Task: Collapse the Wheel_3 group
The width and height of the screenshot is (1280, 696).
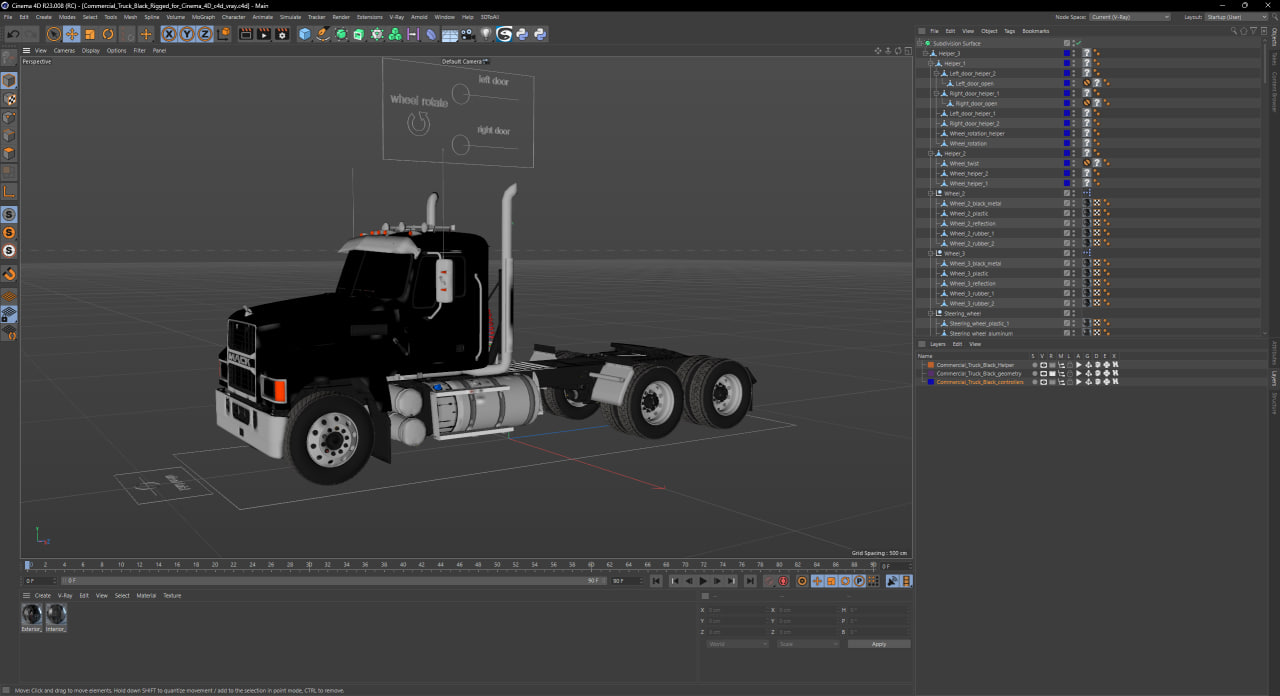Action: pyautogui.click(x=931, y=253)
